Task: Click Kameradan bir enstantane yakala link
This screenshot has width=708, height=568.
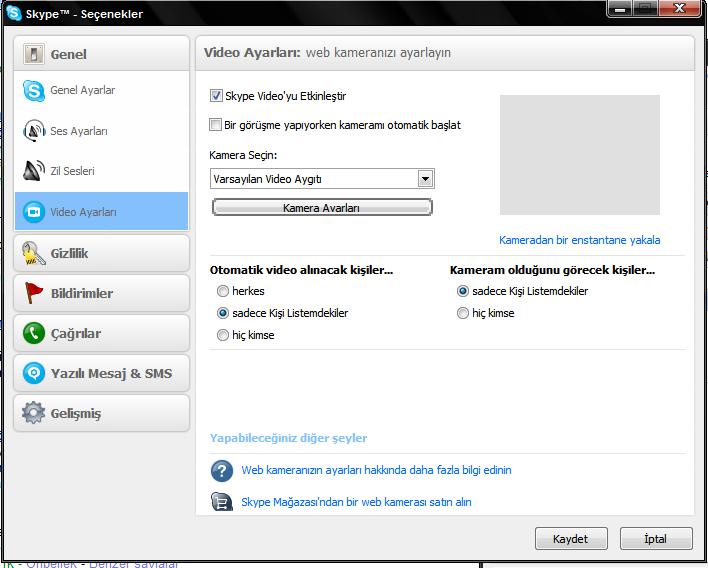Action: point(580,240)
